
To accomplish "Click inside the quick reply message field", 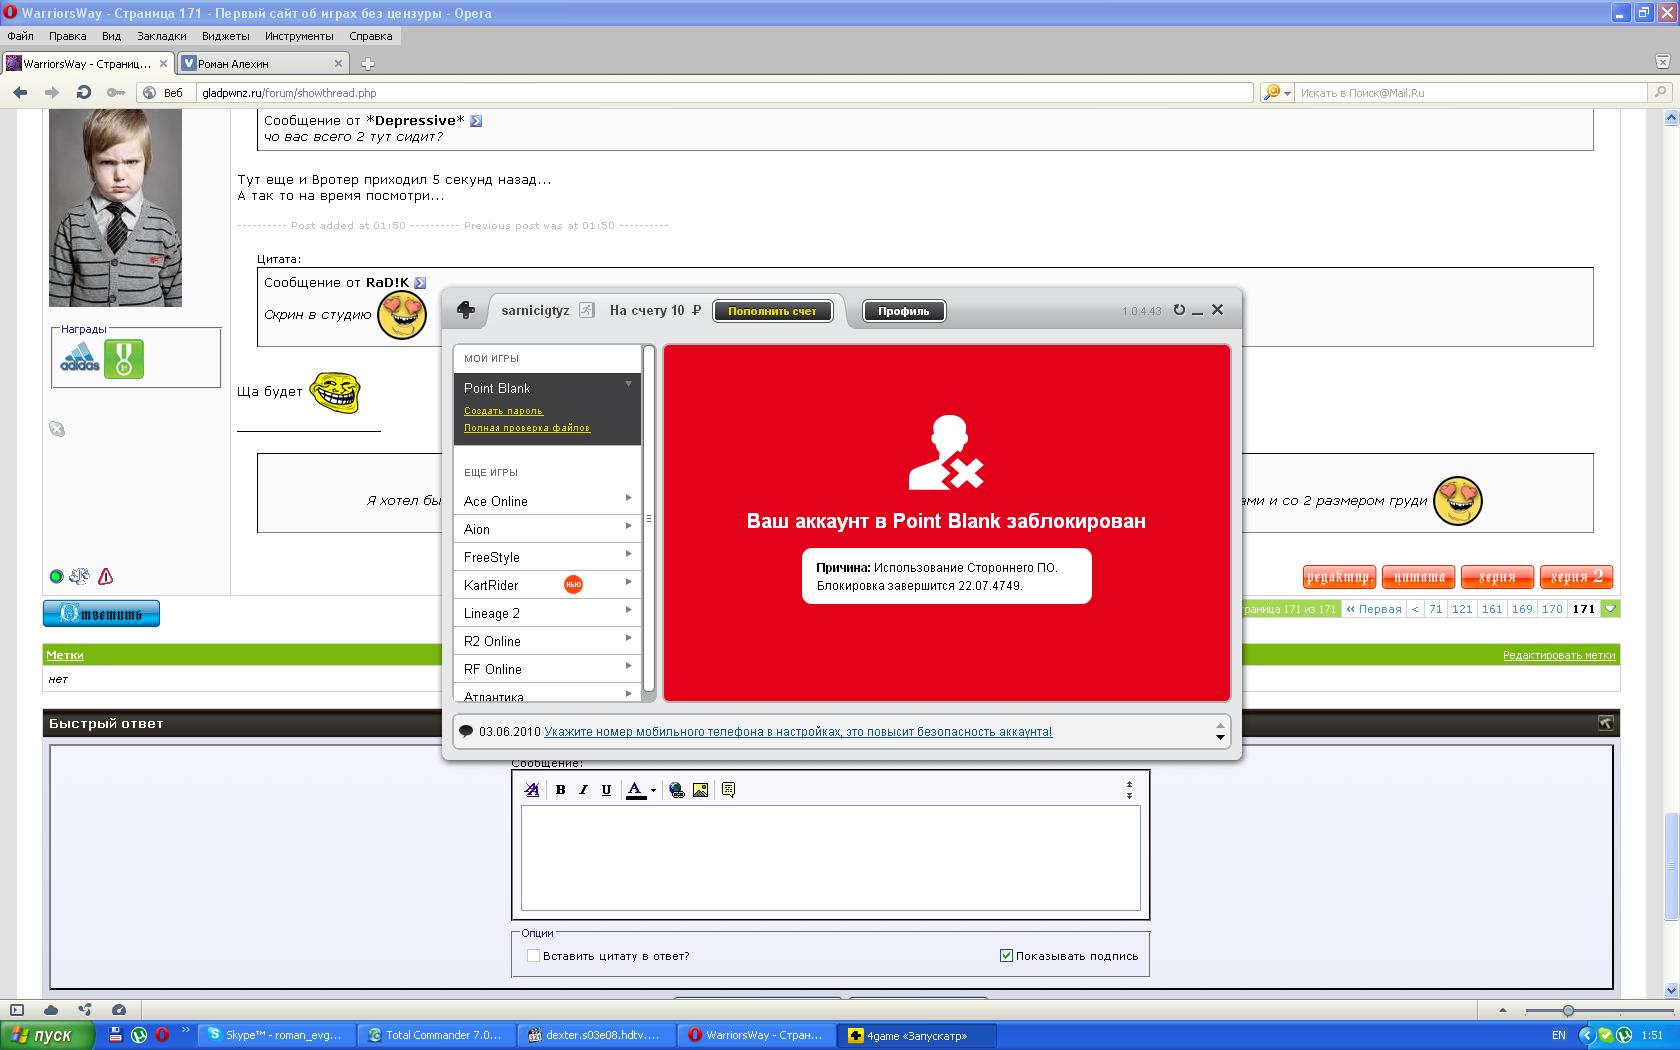I will point(830,858).
